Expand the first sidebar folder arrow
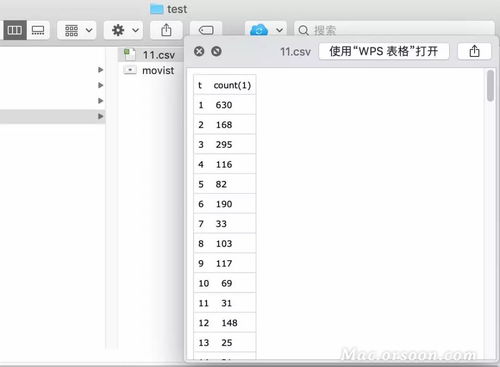 coord(100,70)
